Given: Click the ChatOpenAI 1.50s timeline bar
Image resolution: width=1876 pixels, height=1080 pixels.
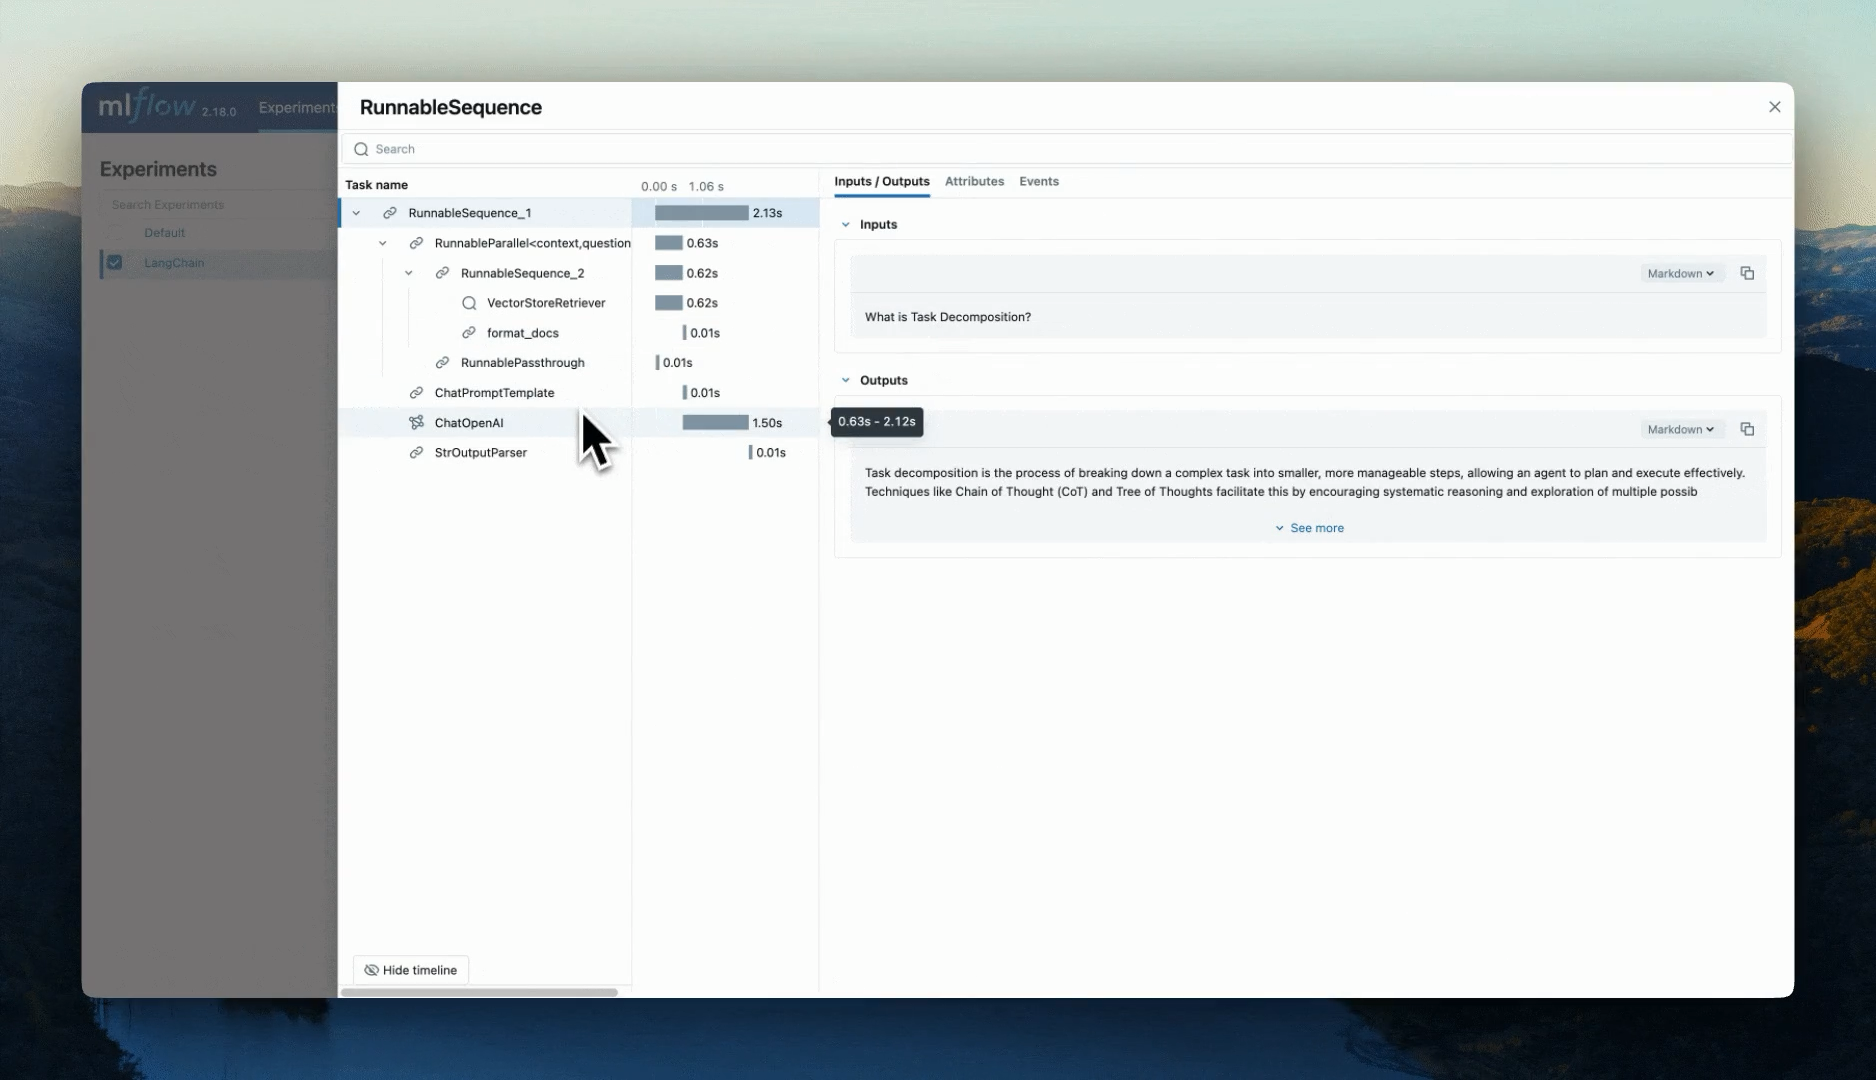Looking at the screenshot, I should coord(715,423).
